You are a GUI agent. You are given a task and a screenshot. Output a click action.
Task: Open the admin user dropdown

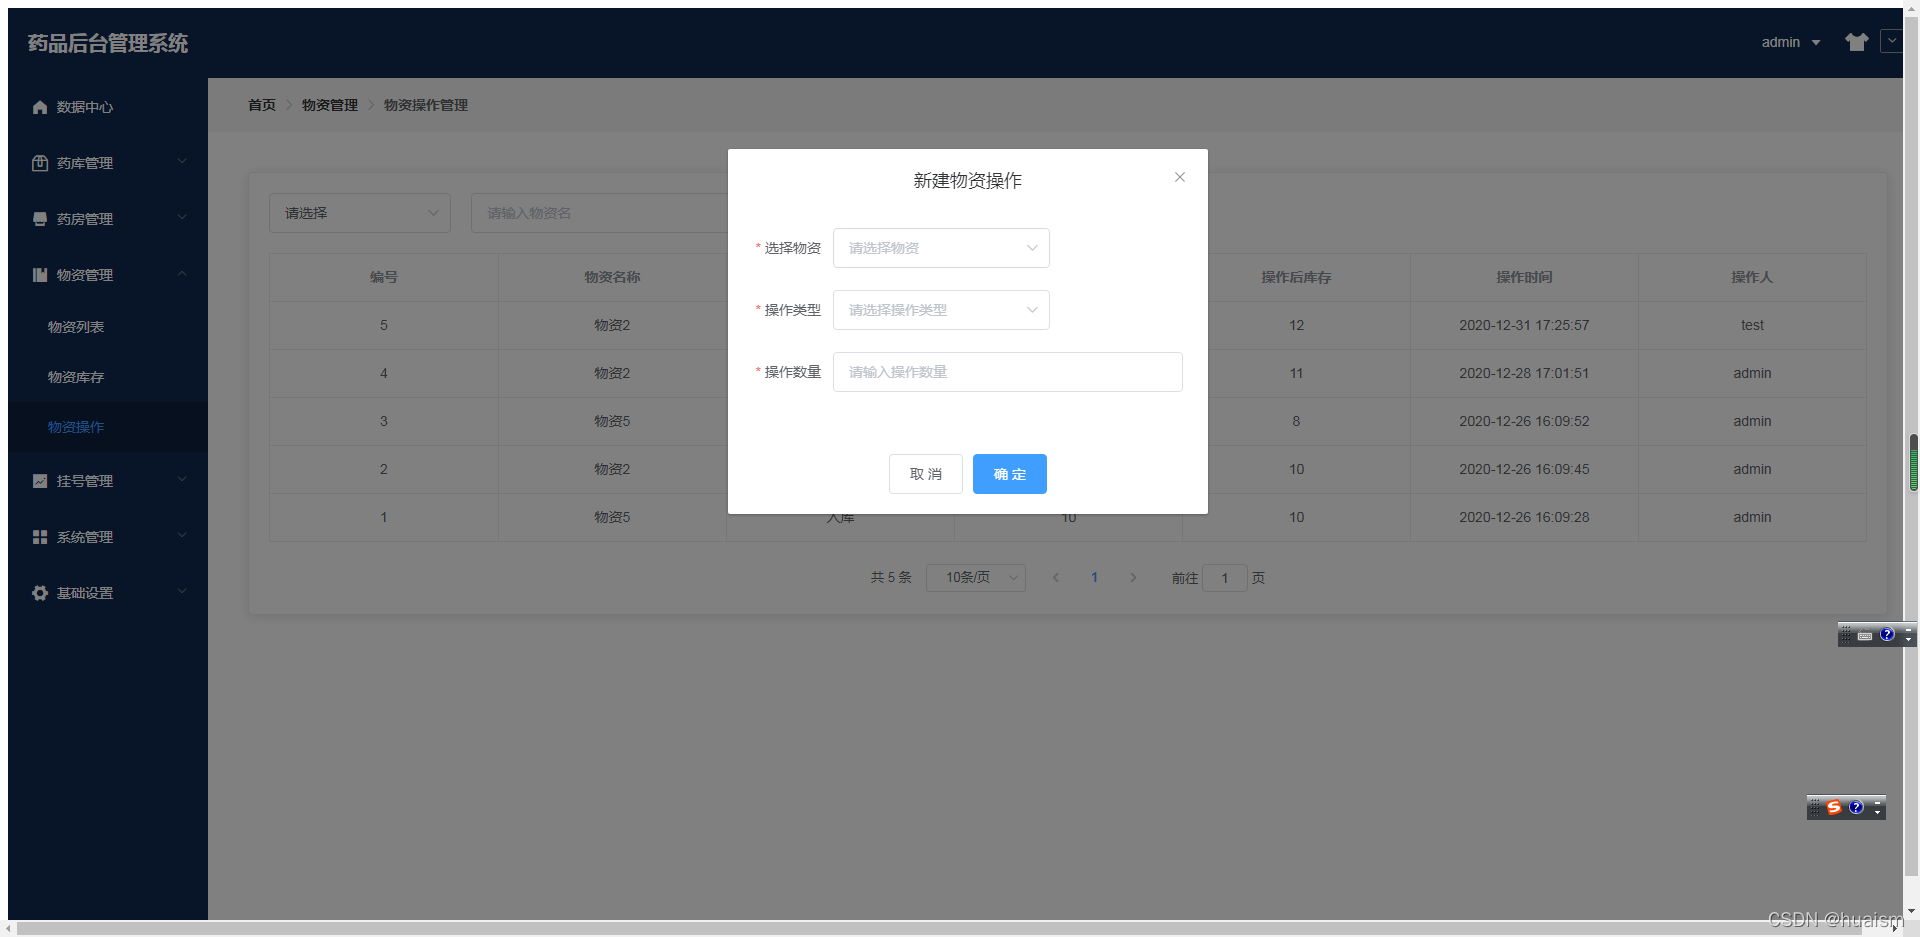pyautogui.click(x=1791, y=42)
